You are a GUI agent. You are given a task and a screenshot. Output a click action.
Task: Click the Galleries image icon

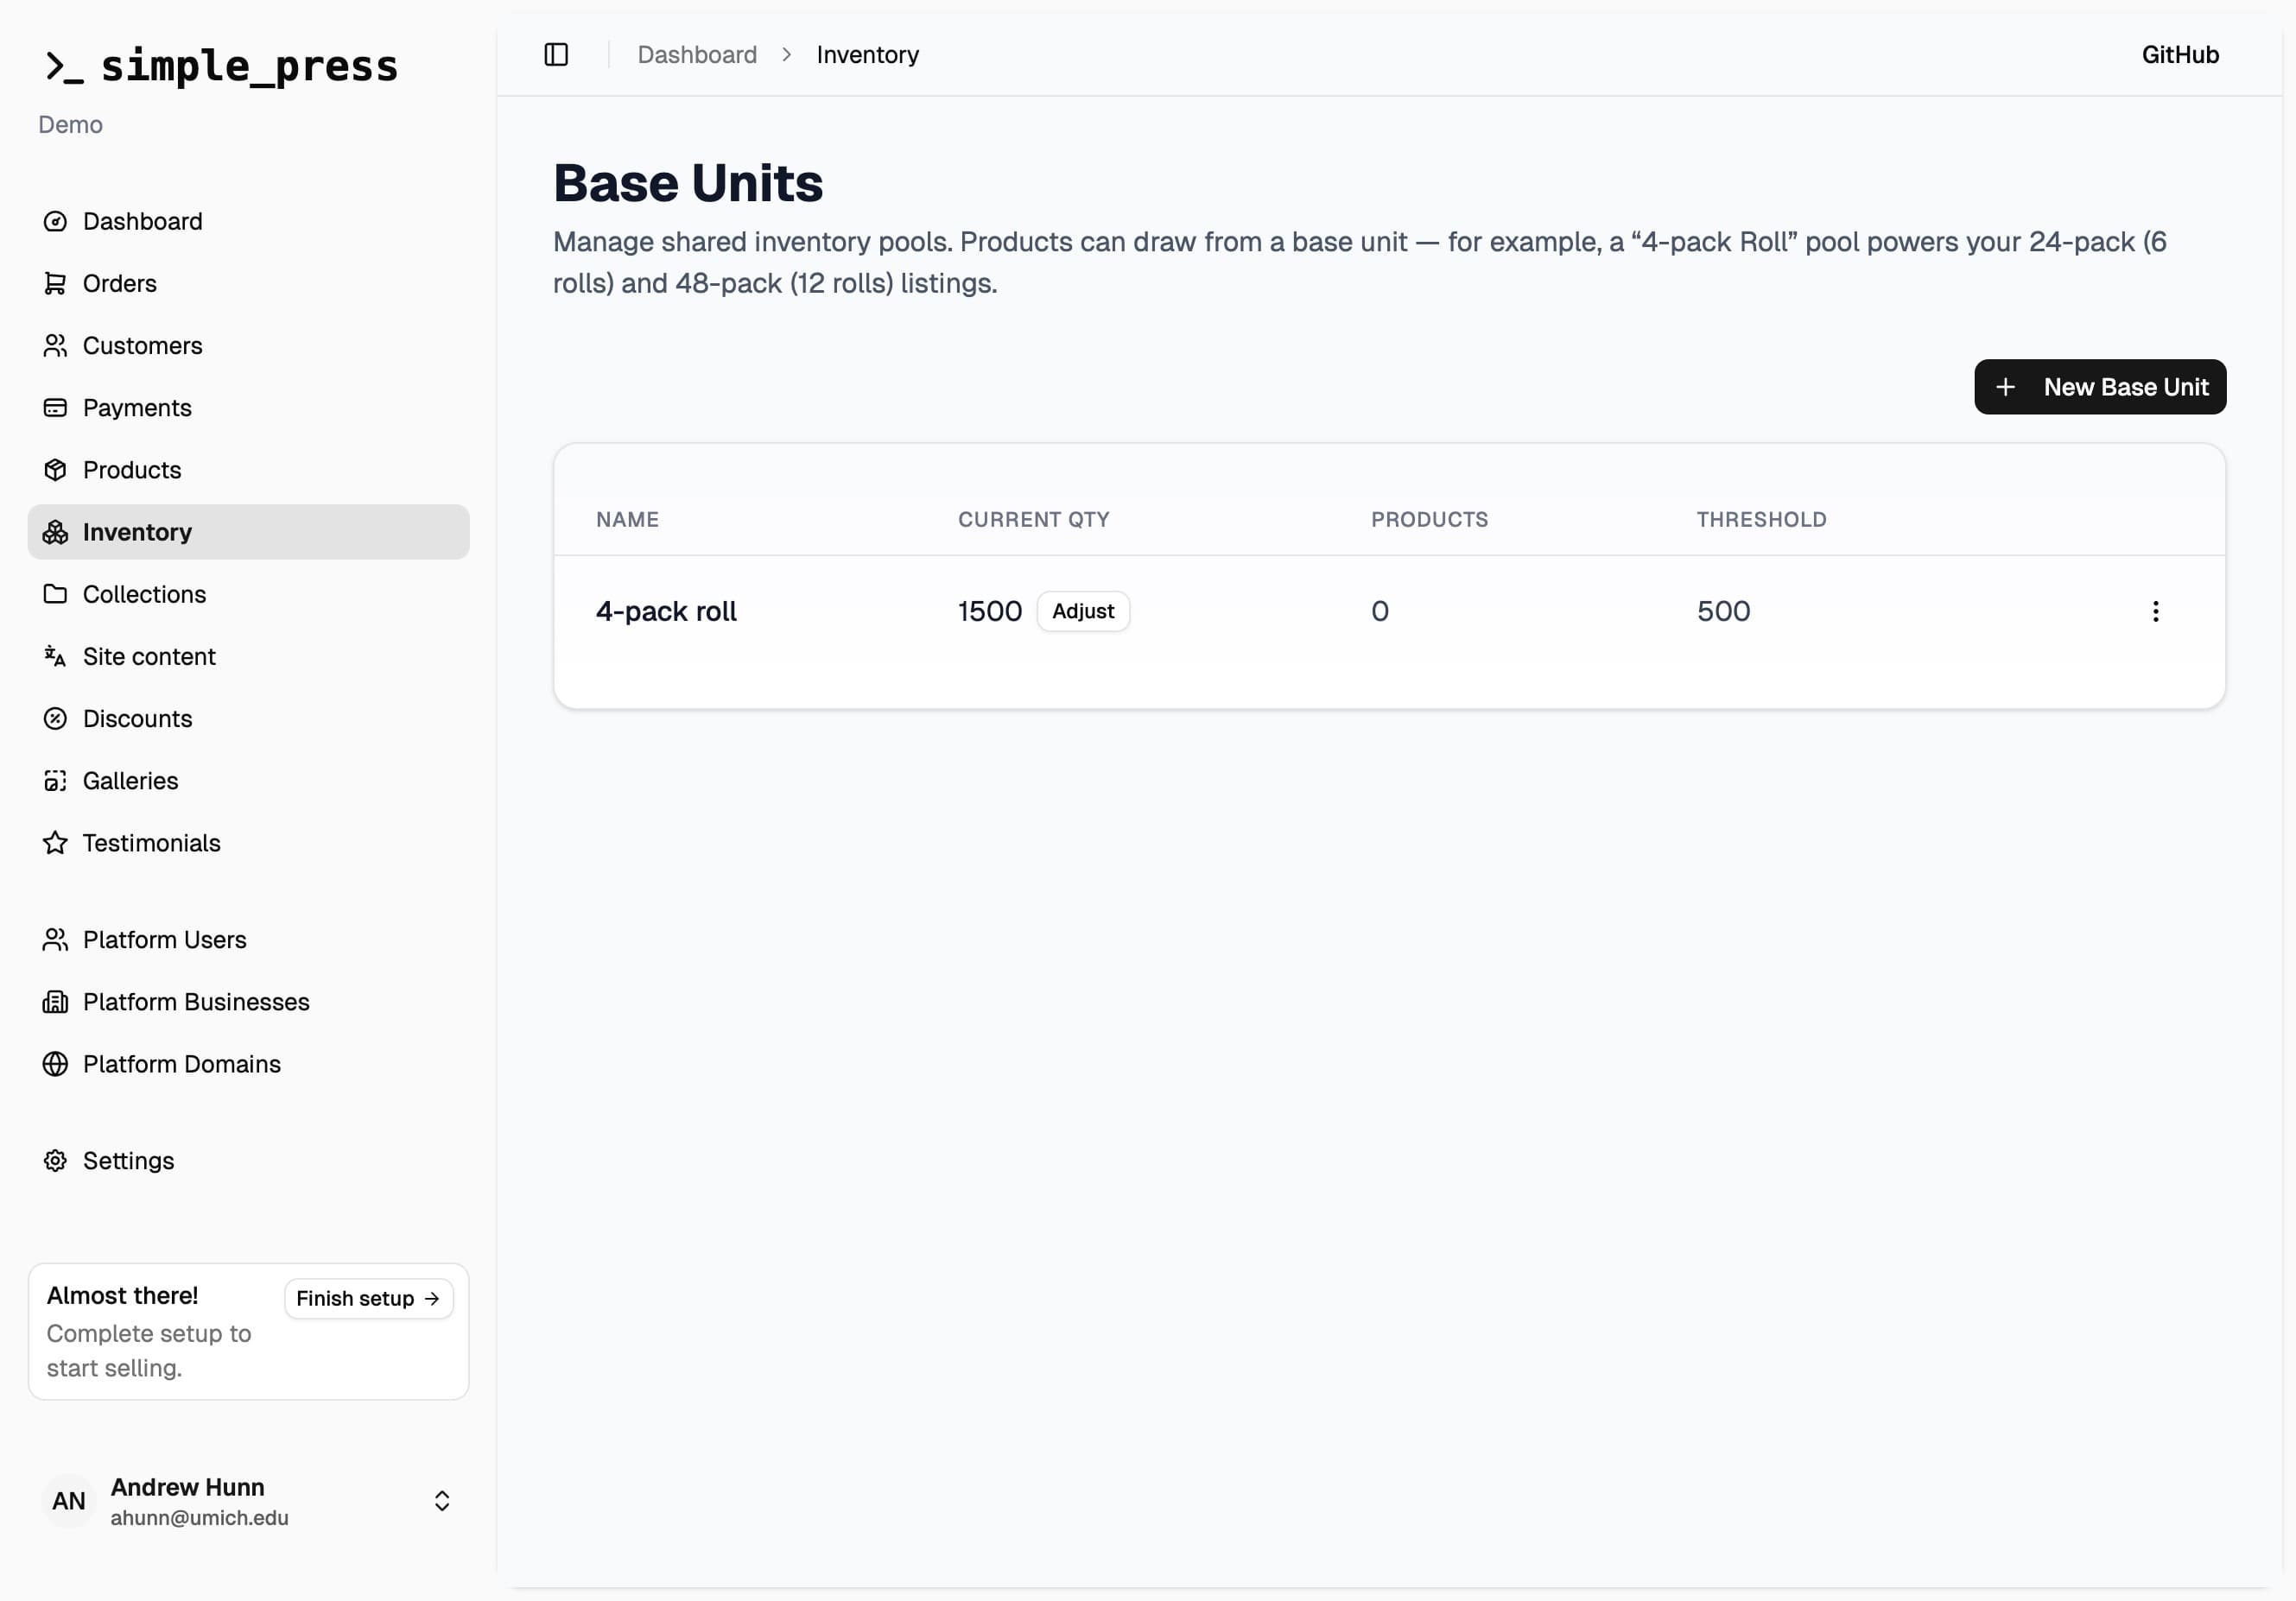[x=55, y=780]
